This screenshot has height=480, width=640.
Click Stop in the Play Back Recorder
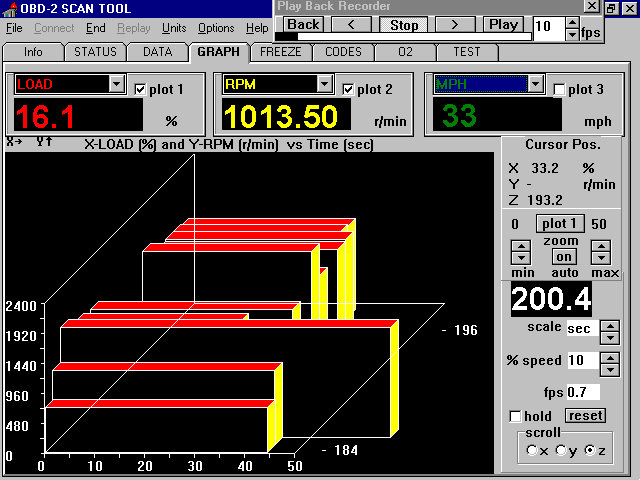(x=404, y=24)
